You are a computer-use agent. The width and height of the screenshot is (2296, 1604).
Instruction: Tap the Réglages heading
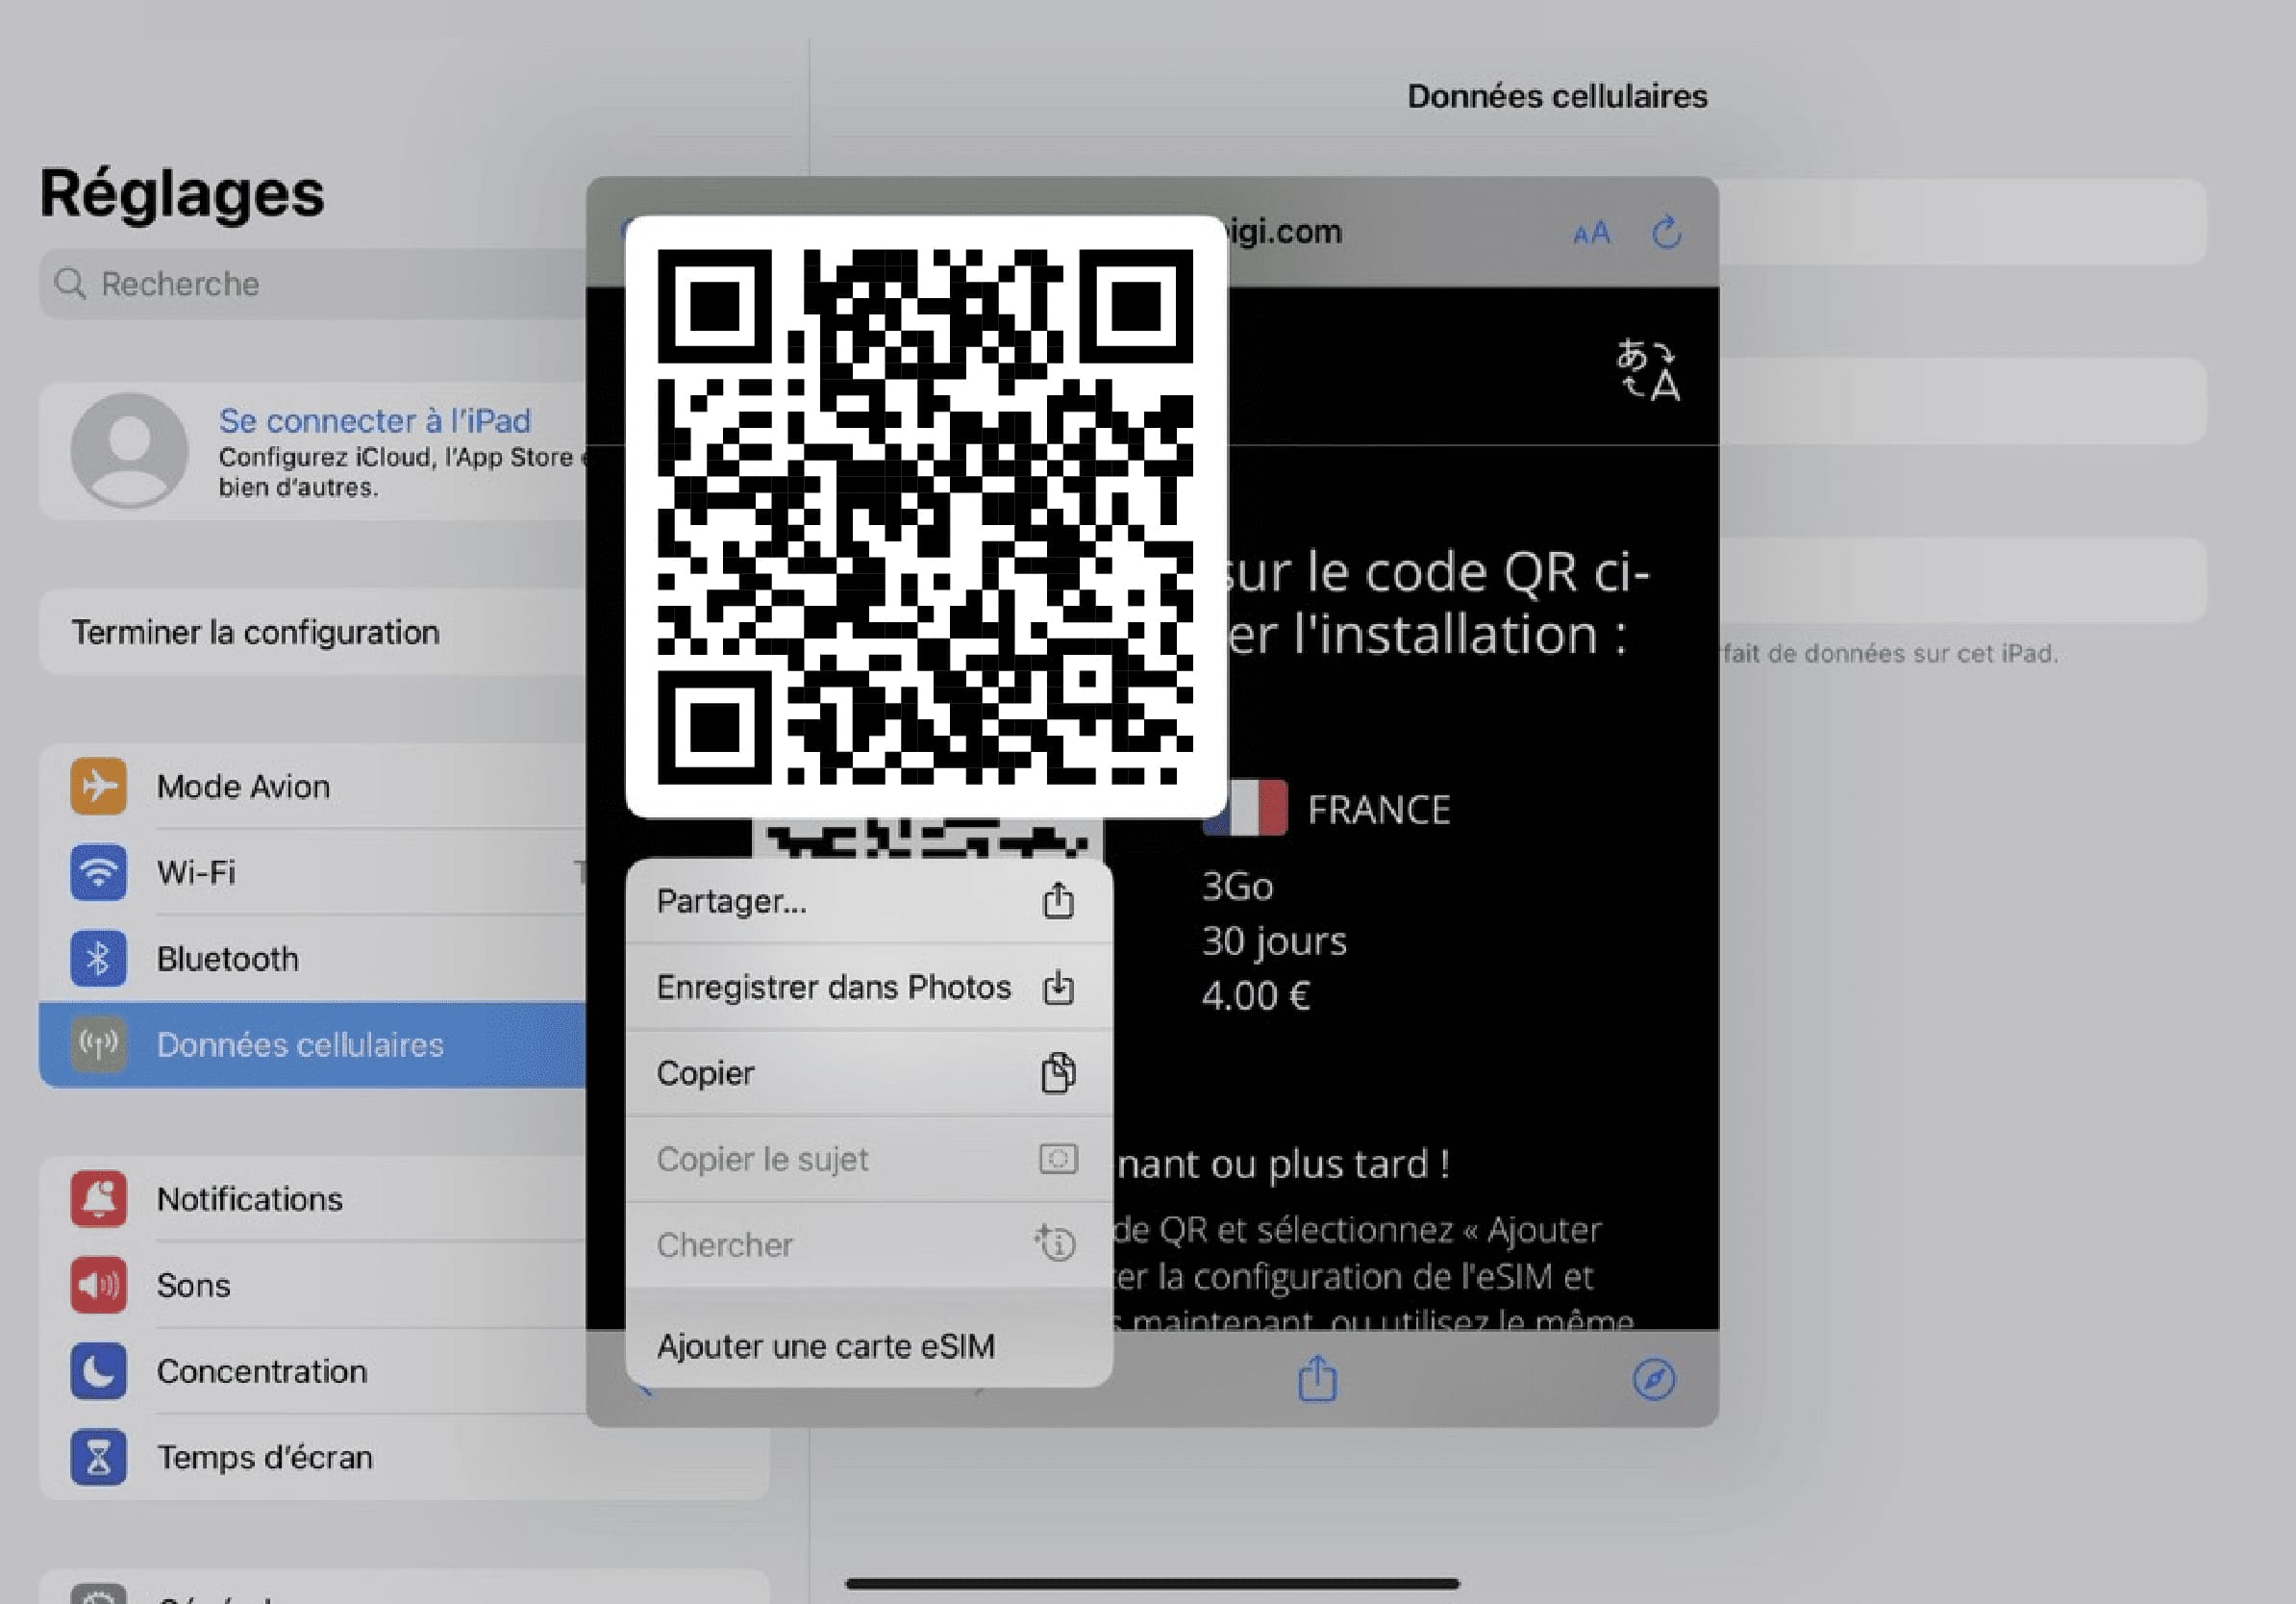[x=182, y=192]
